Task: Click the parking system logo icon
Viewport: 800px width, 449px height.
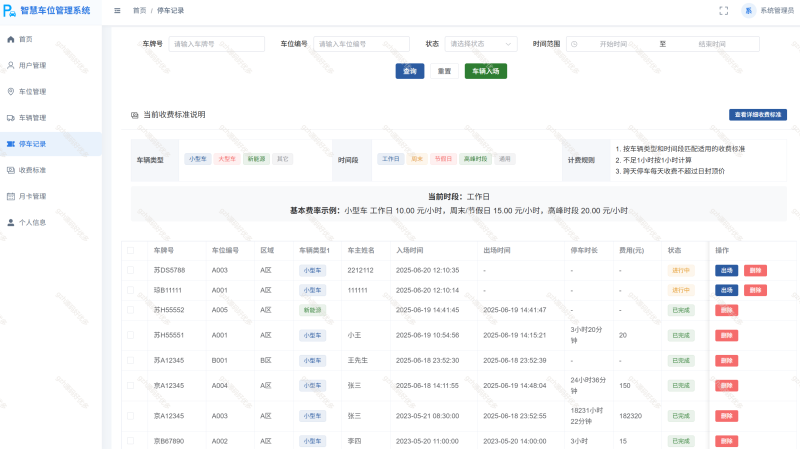Action: [x=9, y=11]
